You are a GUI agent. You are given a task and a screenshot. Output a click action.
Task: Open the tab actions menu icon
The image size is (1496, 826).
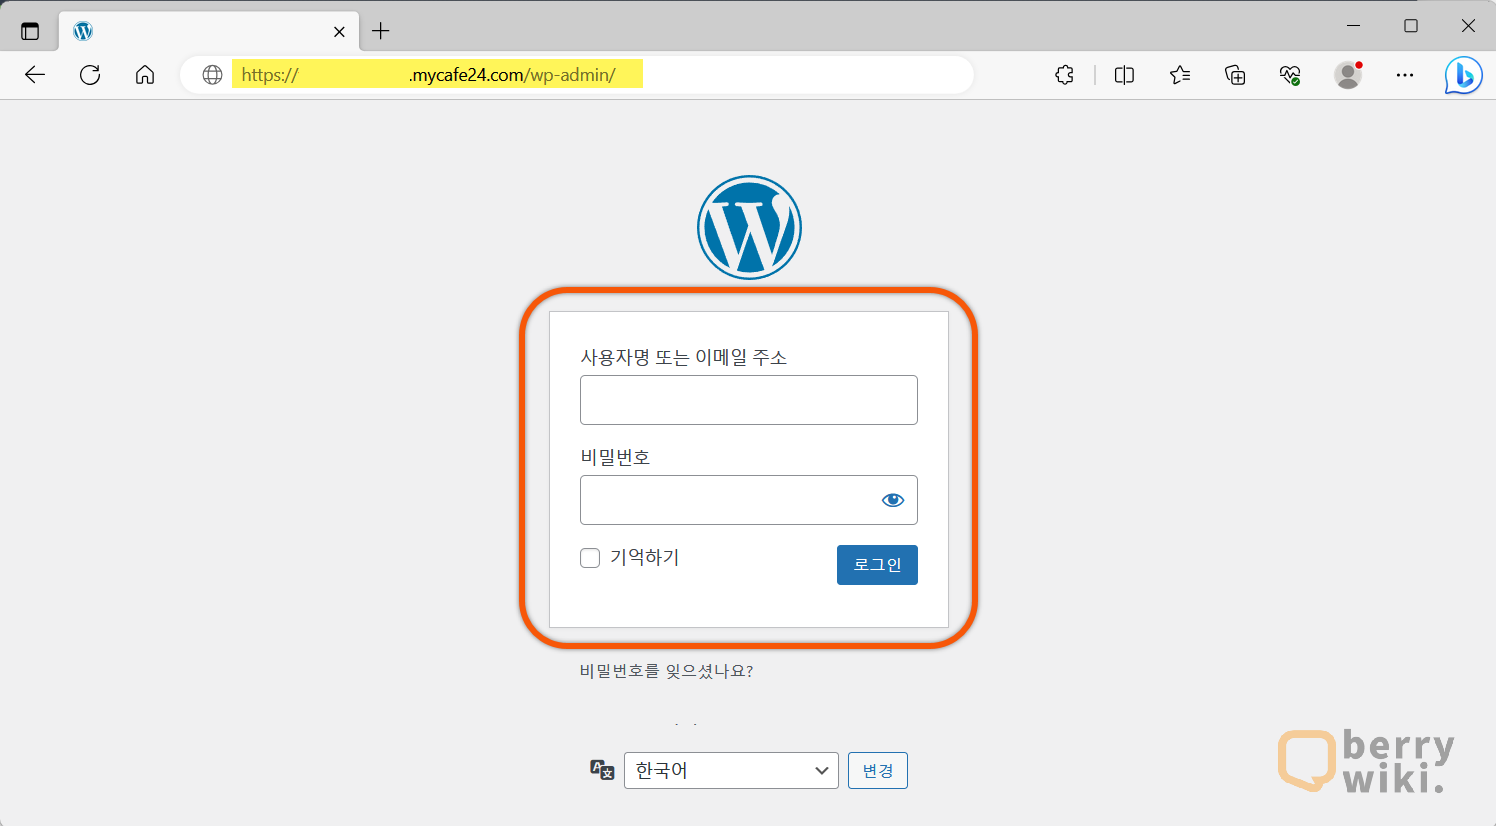pos(30,31)
